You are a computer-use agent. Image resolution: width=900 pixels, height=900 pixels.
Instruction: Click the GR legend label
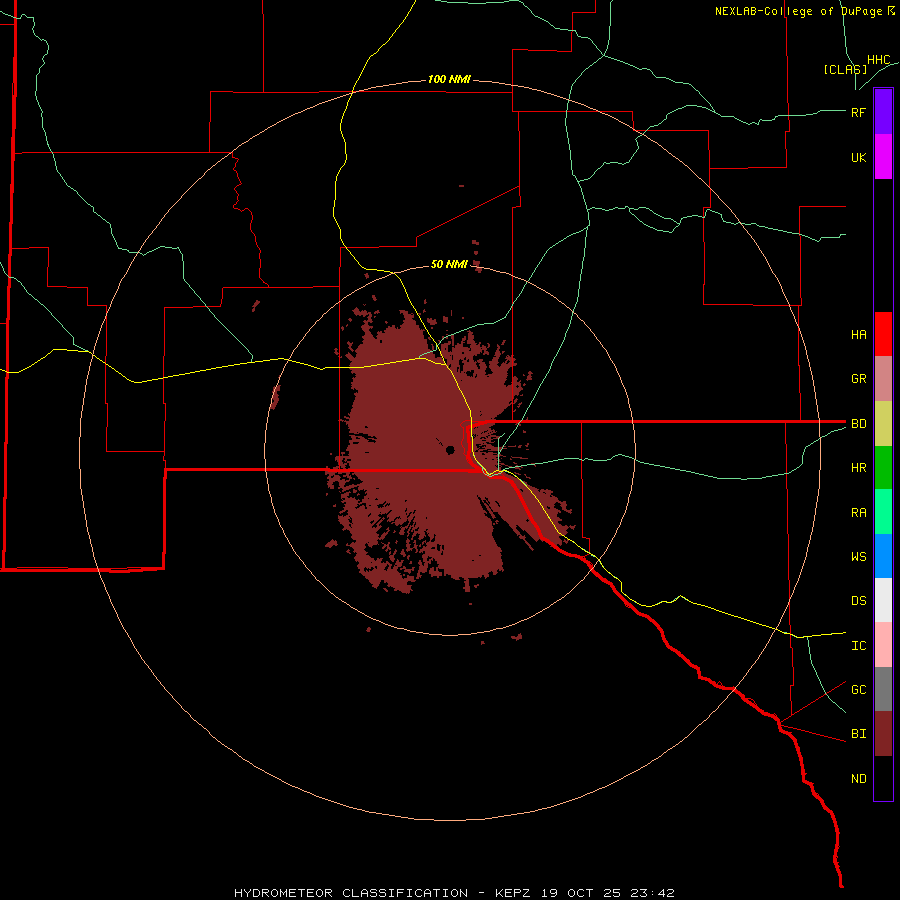(858, 379)
